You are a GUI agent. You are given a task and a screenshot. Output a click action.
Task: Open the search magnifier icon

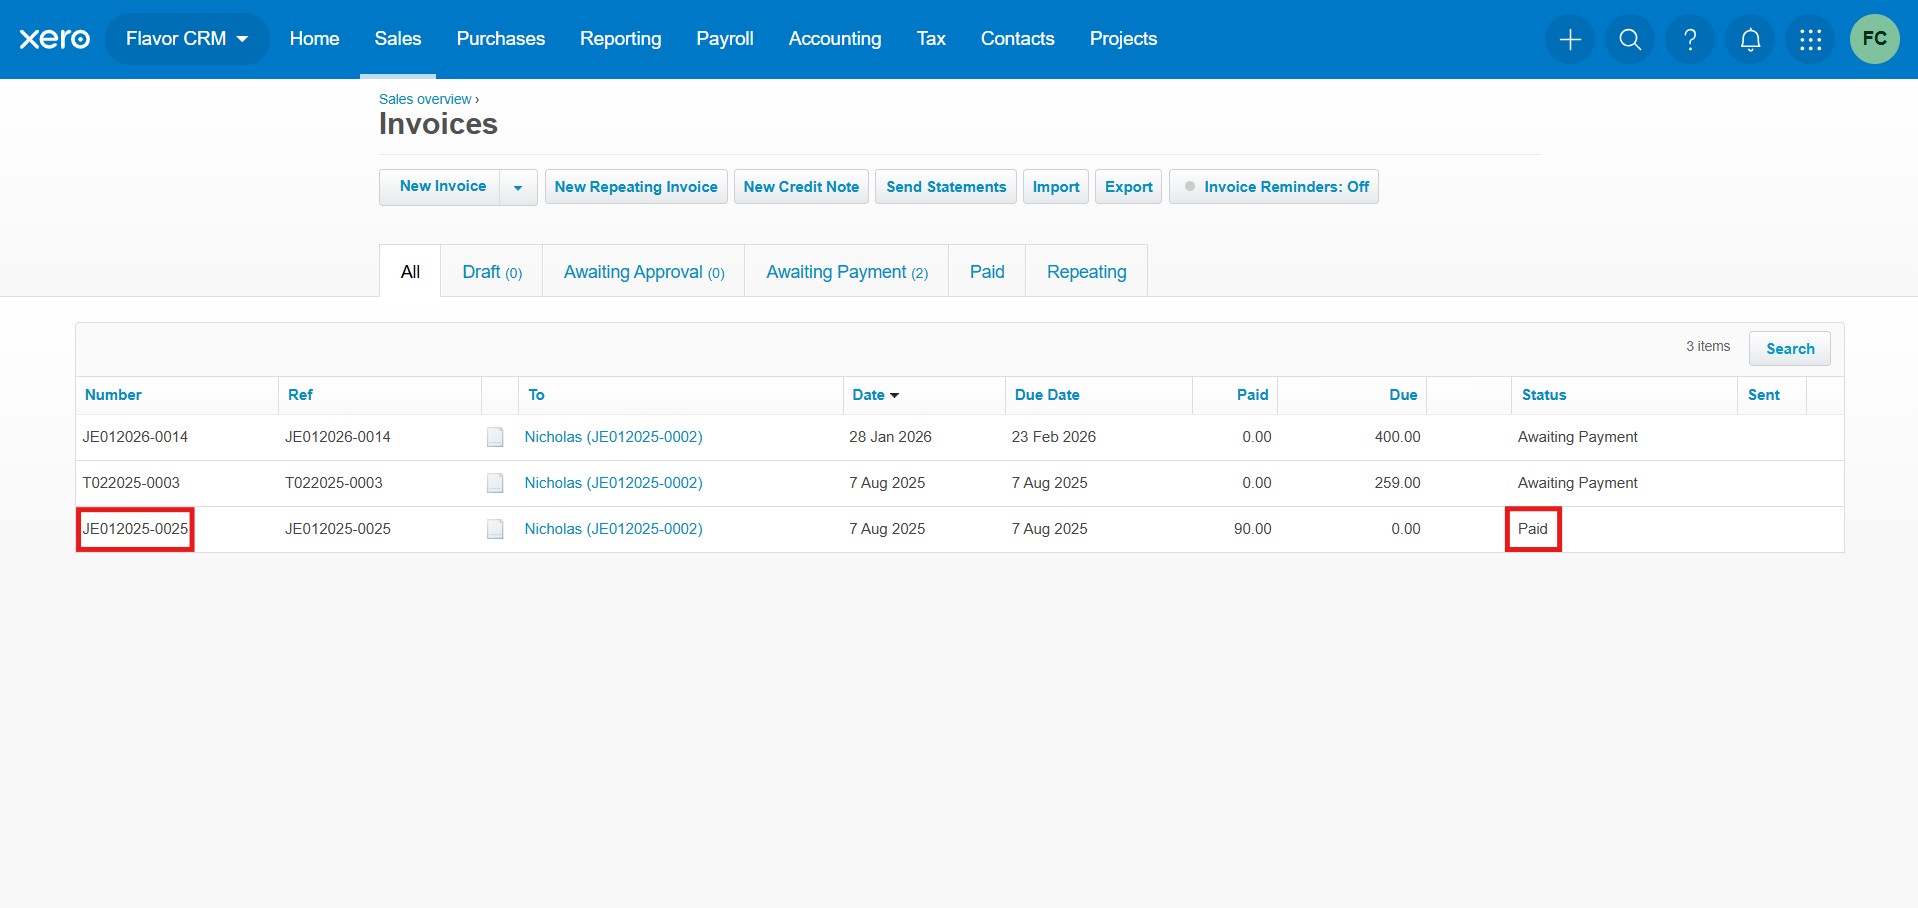1630,39
